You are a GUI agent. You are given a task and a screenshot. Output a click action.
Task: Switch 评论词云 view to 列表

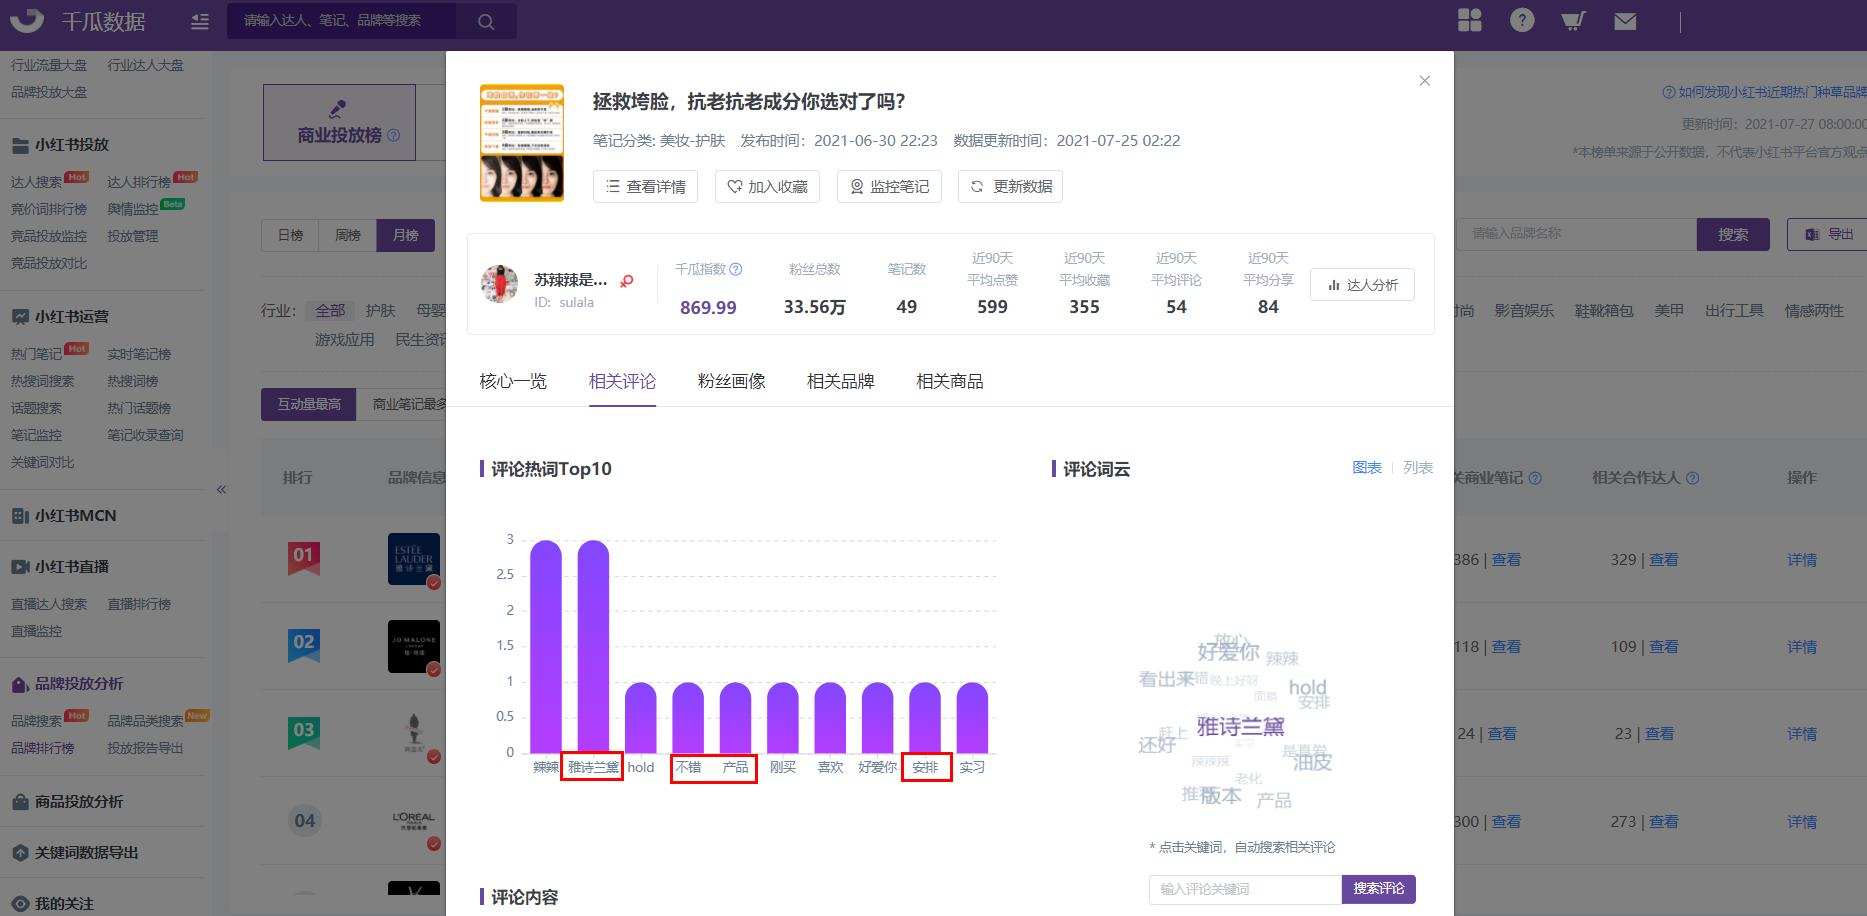pyautogui.click(x=1418, y=467)
